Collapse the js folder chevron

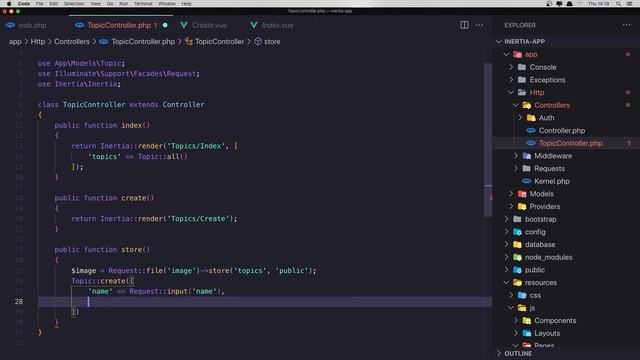pyautogui.click(x=511, y=308)
